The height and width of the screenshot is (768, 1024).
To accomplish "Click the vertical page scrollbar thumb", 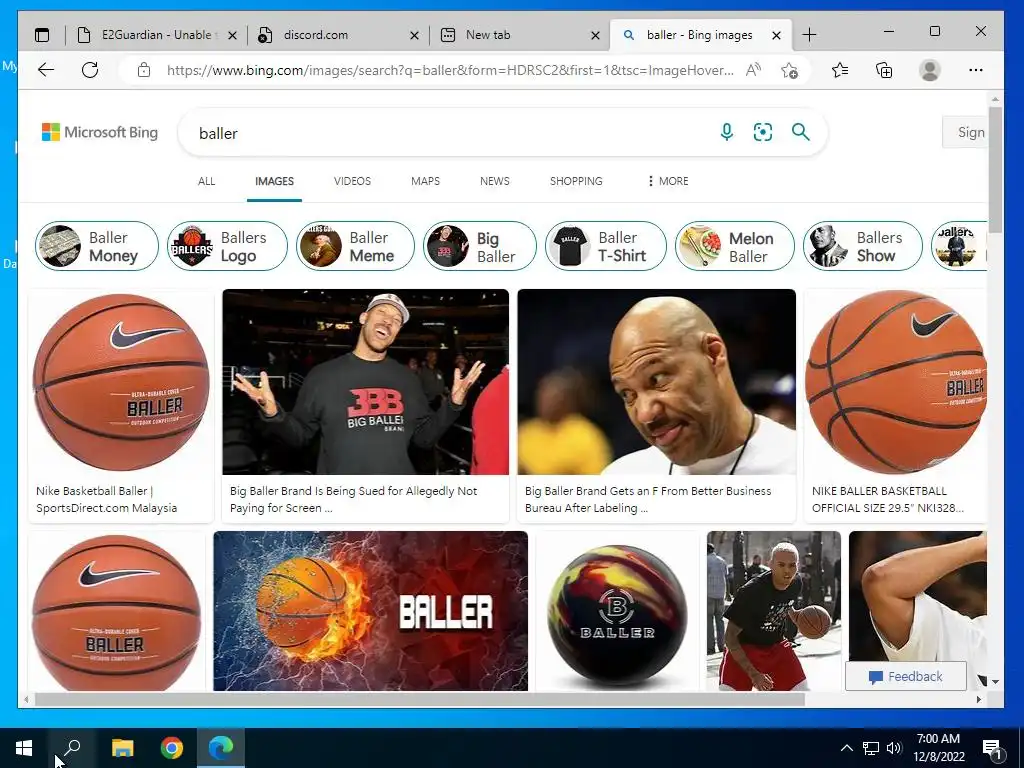I will [995, 170].
